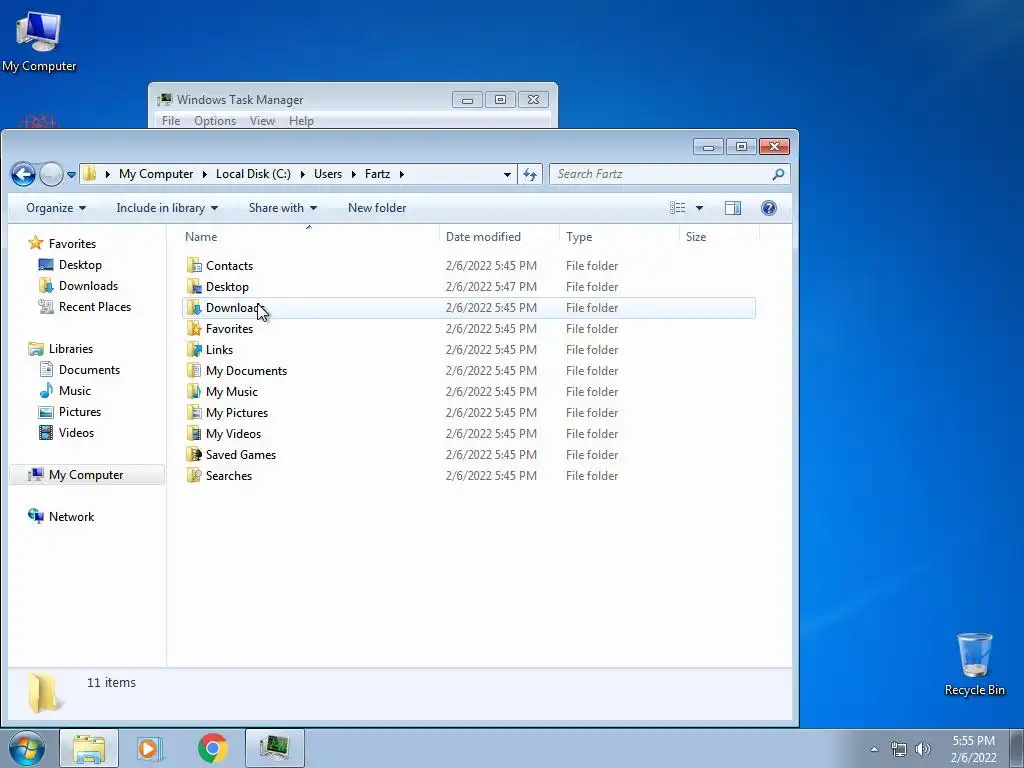Select the Contacts folder icon
The image size is (1024, 768).
194,265
